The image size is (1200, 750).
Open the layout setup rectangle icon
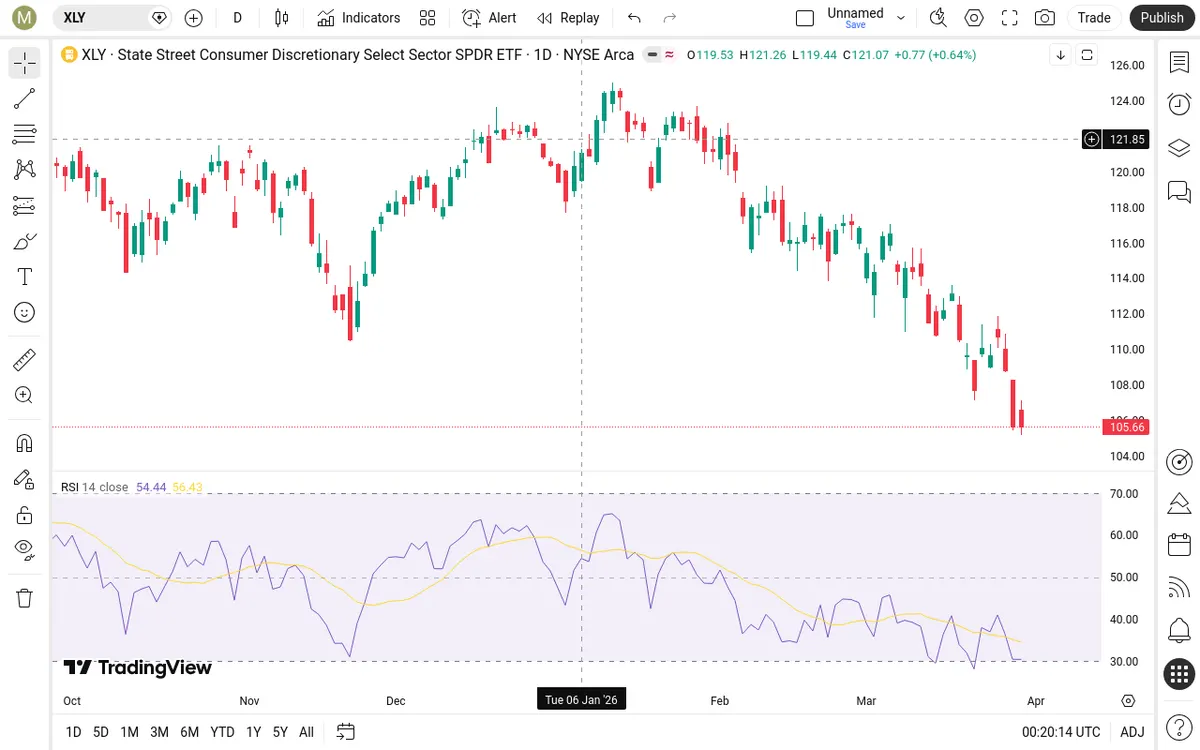pyautogui.click(x=805, y=18)
